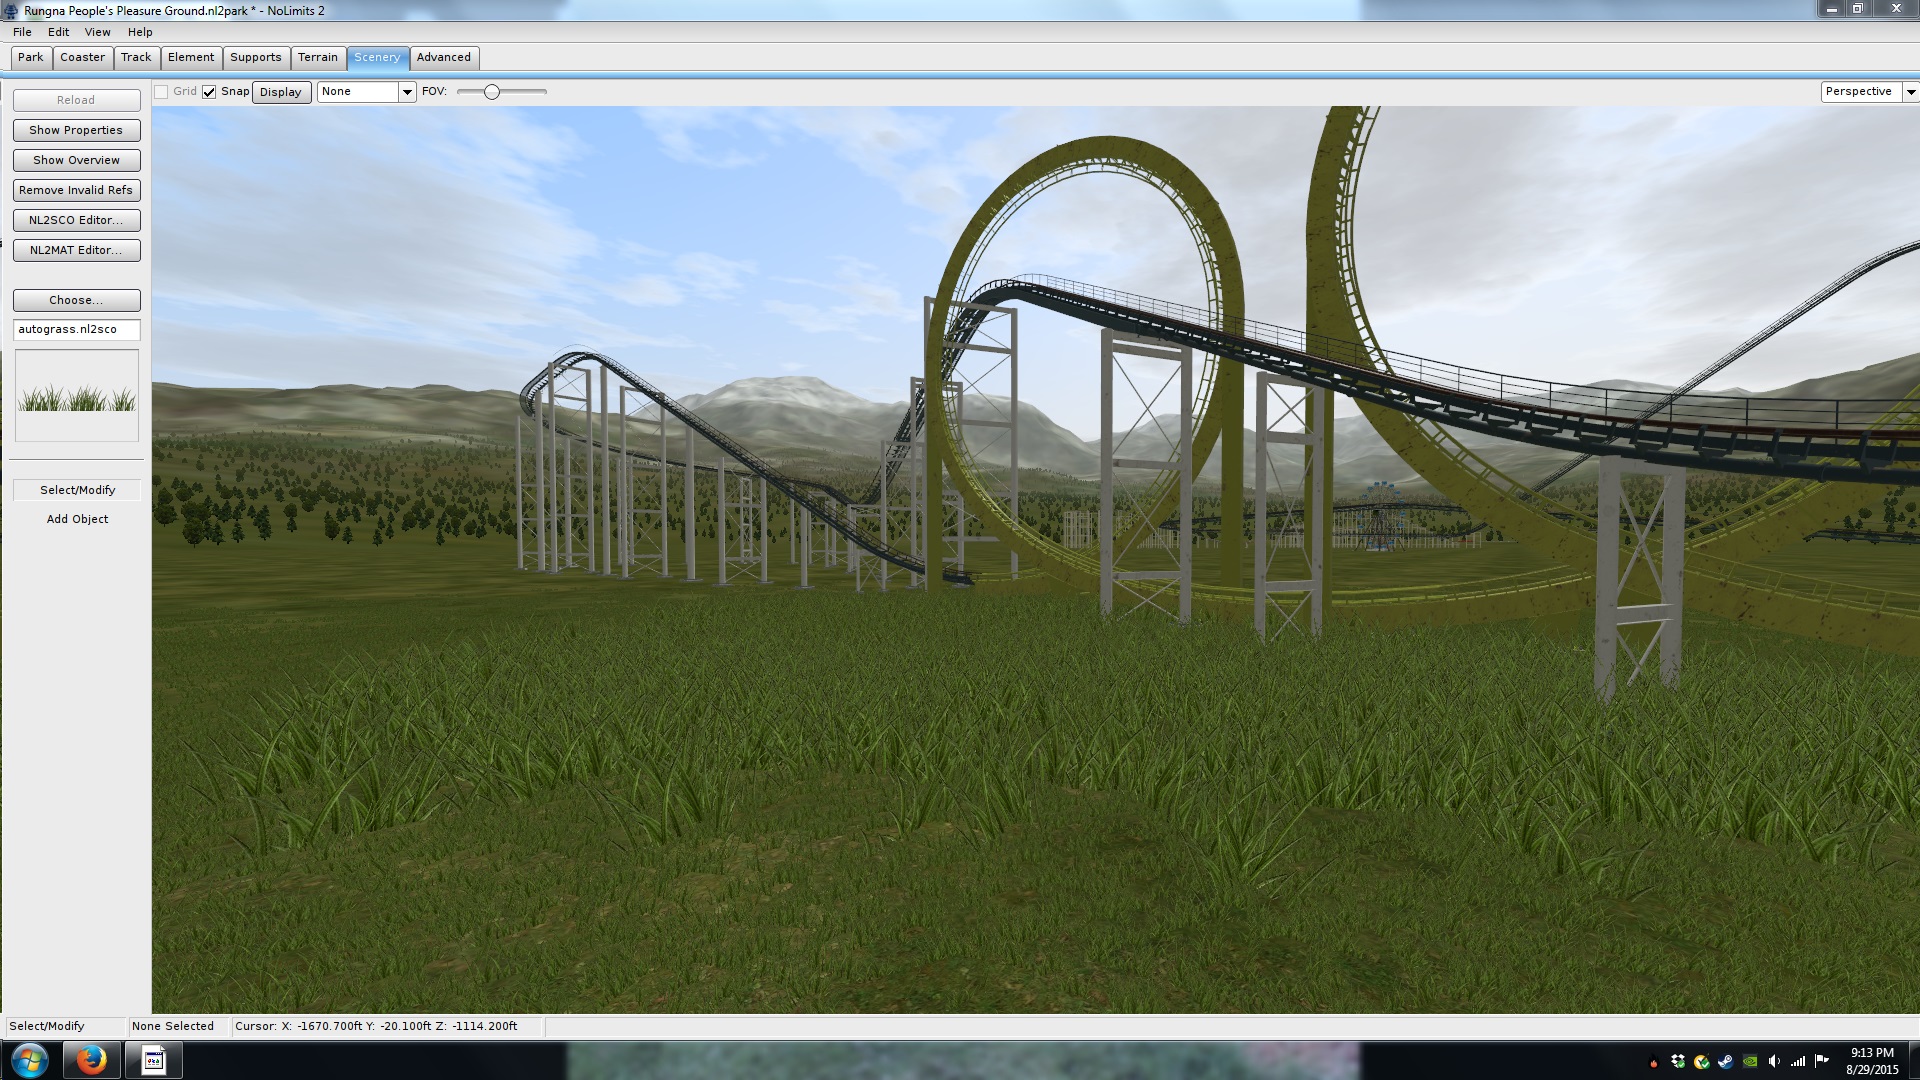Open the NVIDIA tray icon
This screenshot has width=1920, height=1080.
click(1750, 1061)
